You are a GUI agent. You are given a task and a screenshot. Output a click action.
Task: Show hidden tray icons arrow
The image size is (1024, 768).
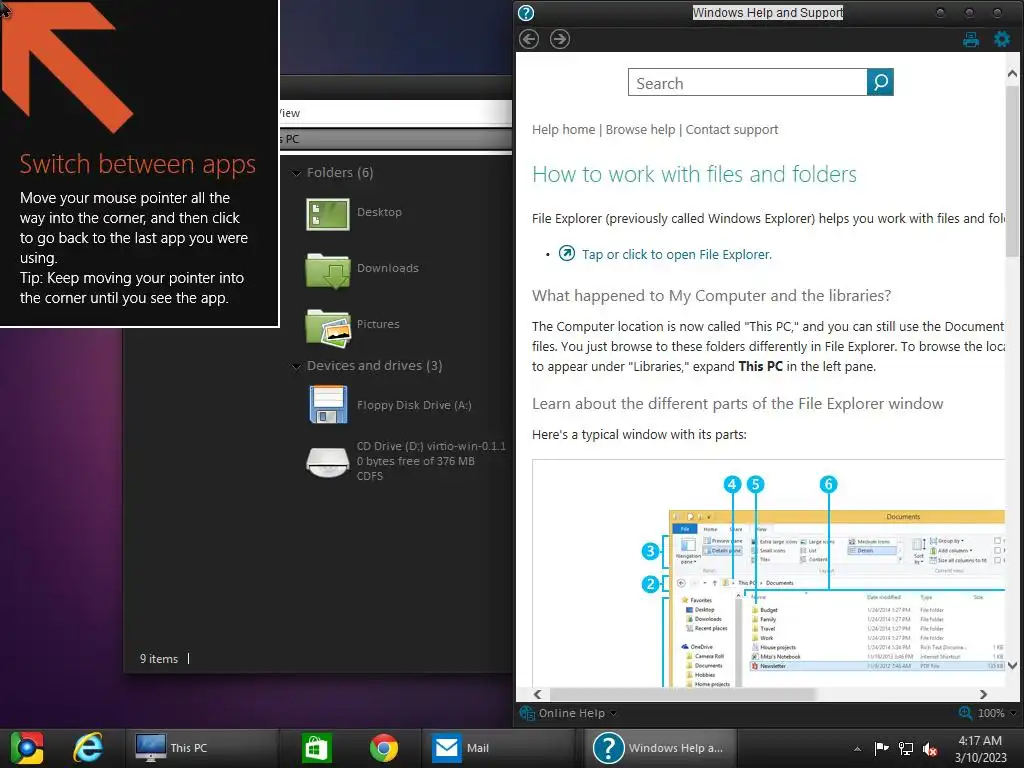(x=857, y=749)
